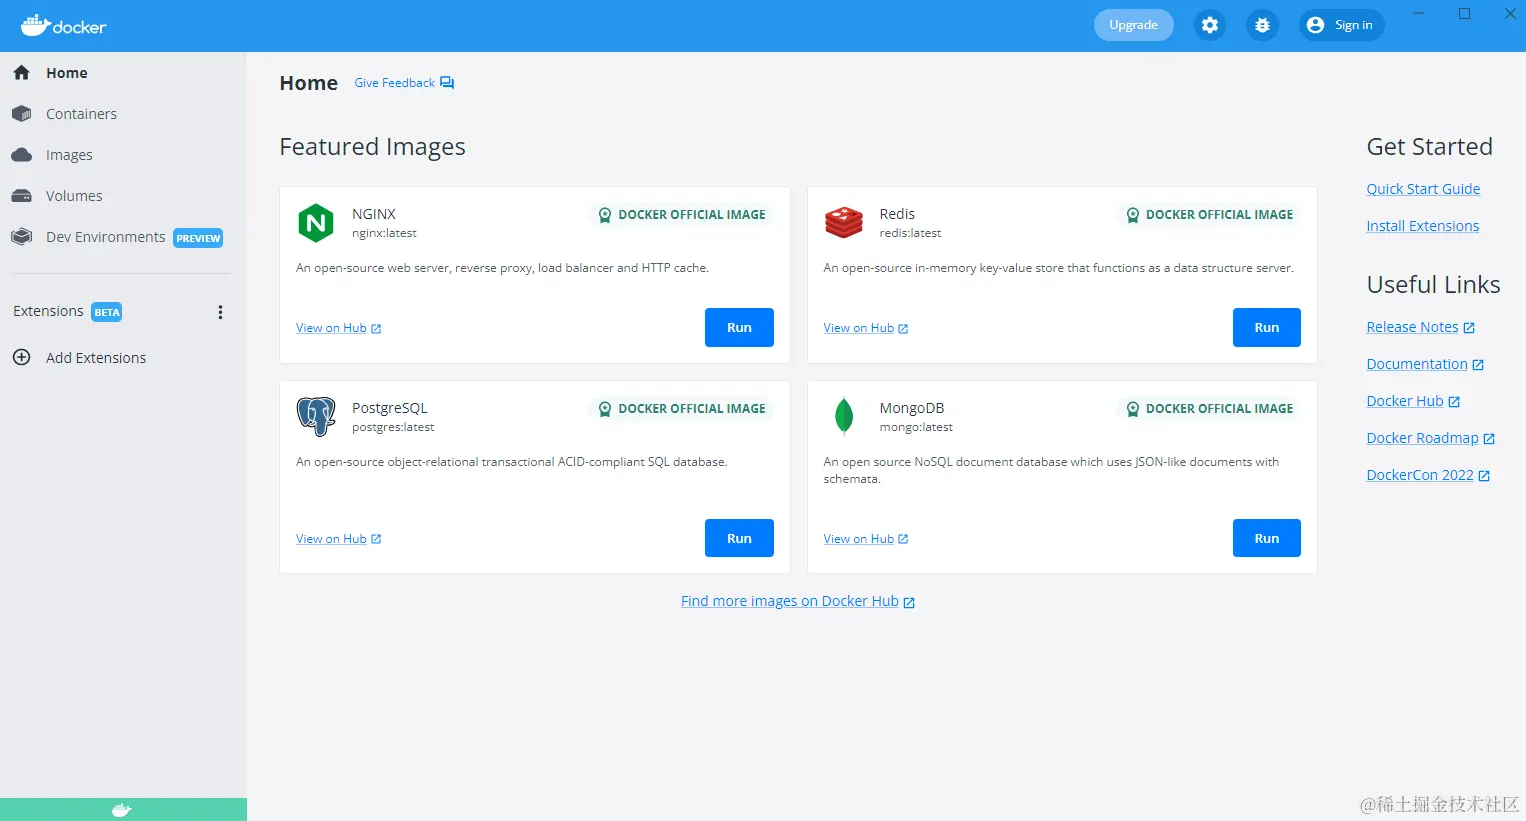The image size is (1526, 821).
Task: Click external-link icon beside Docker Roadmap
Action: [1489, 439]
